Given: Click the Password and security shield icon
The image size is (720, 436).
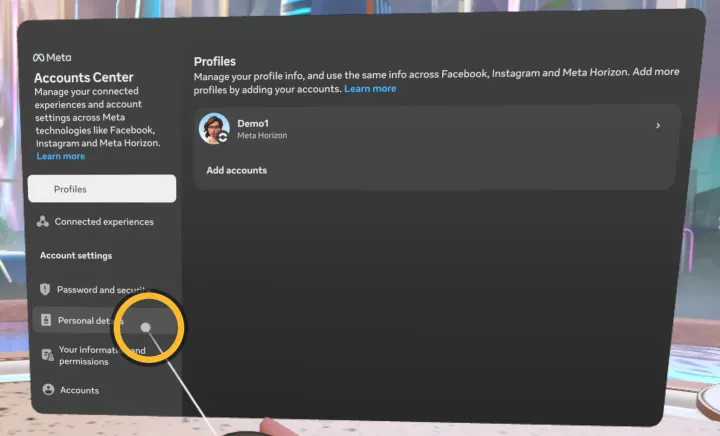Looking at the screenshot, I should point(45,289).
